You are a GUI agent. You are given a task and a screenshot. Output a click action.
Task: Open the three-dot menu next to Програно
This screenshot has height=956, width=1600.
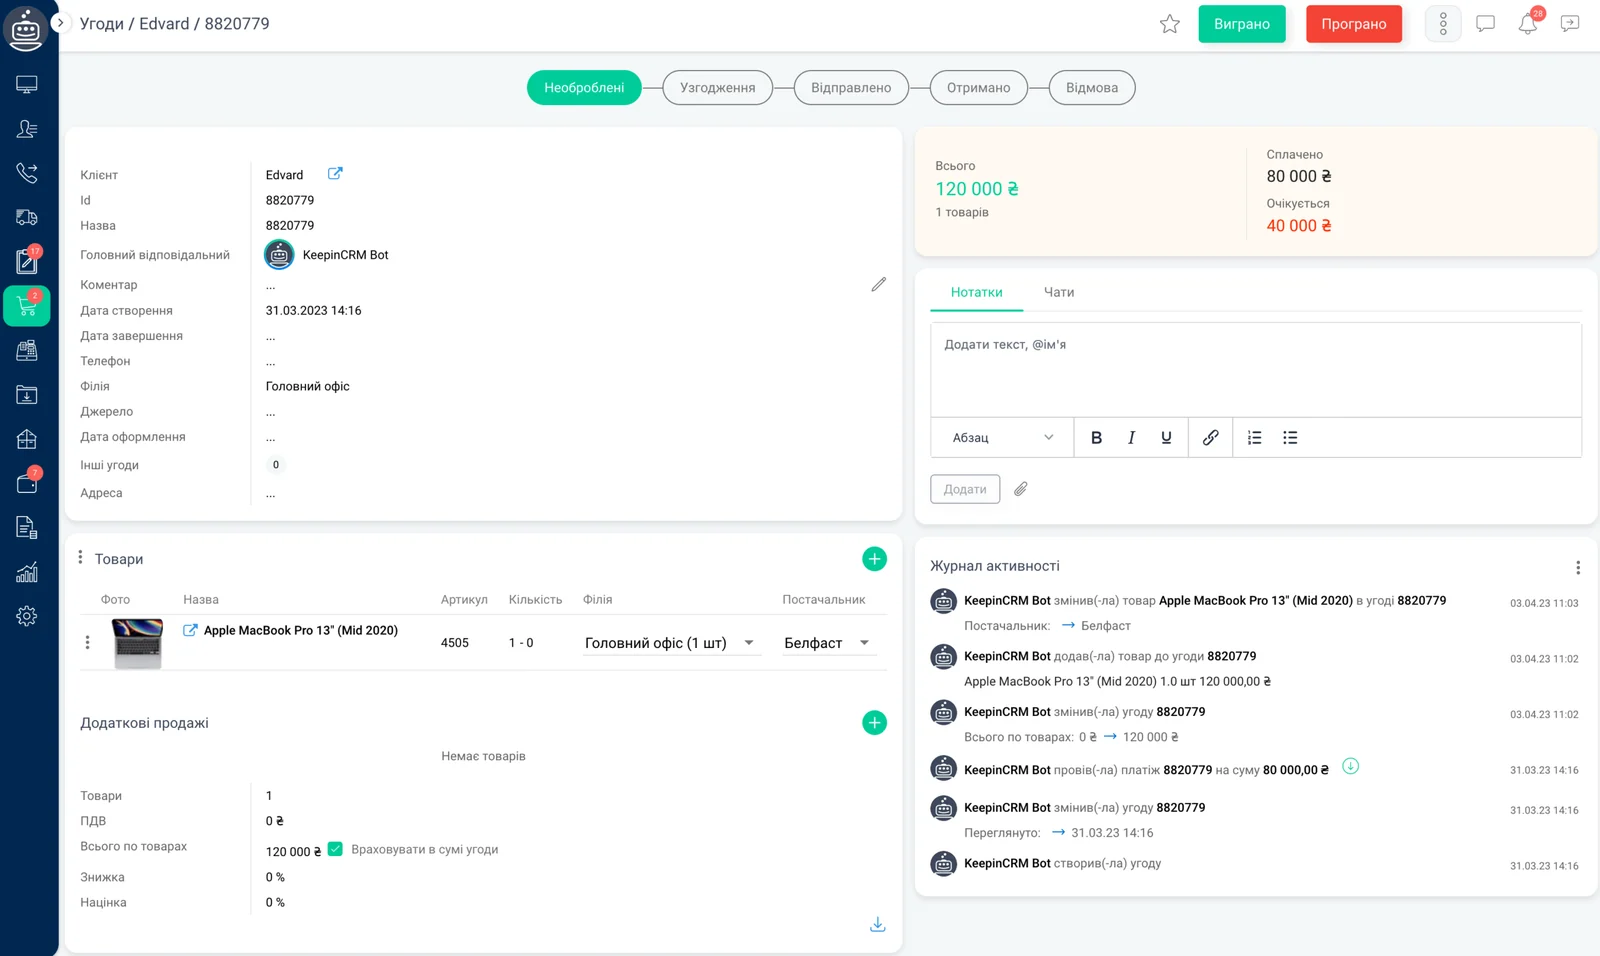[1443, 24]
